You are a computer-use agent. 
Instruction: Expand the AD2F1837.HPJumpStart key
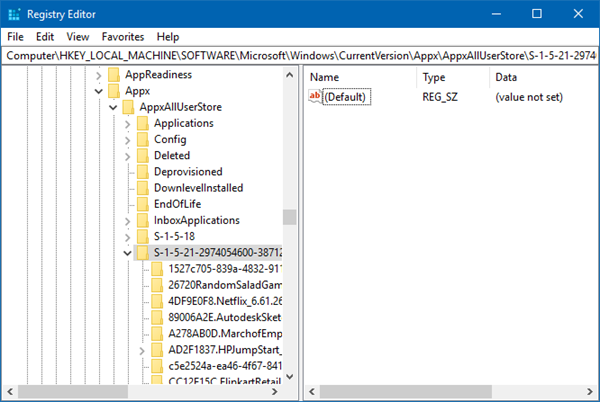pyautogui.click(x=143, y=351)
